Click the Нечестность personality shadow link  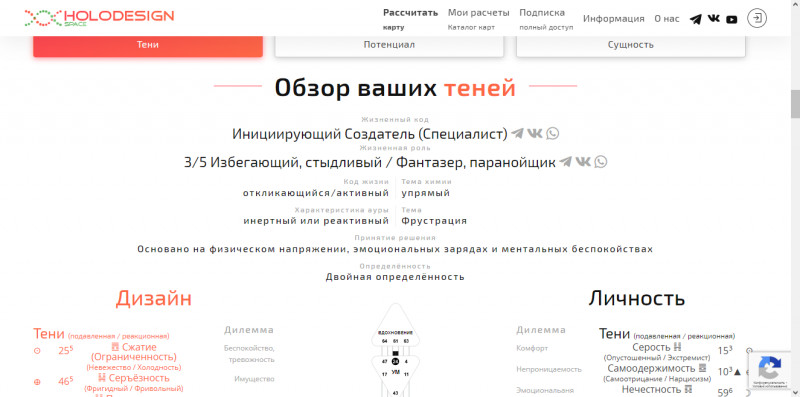[x=652, y=389]
